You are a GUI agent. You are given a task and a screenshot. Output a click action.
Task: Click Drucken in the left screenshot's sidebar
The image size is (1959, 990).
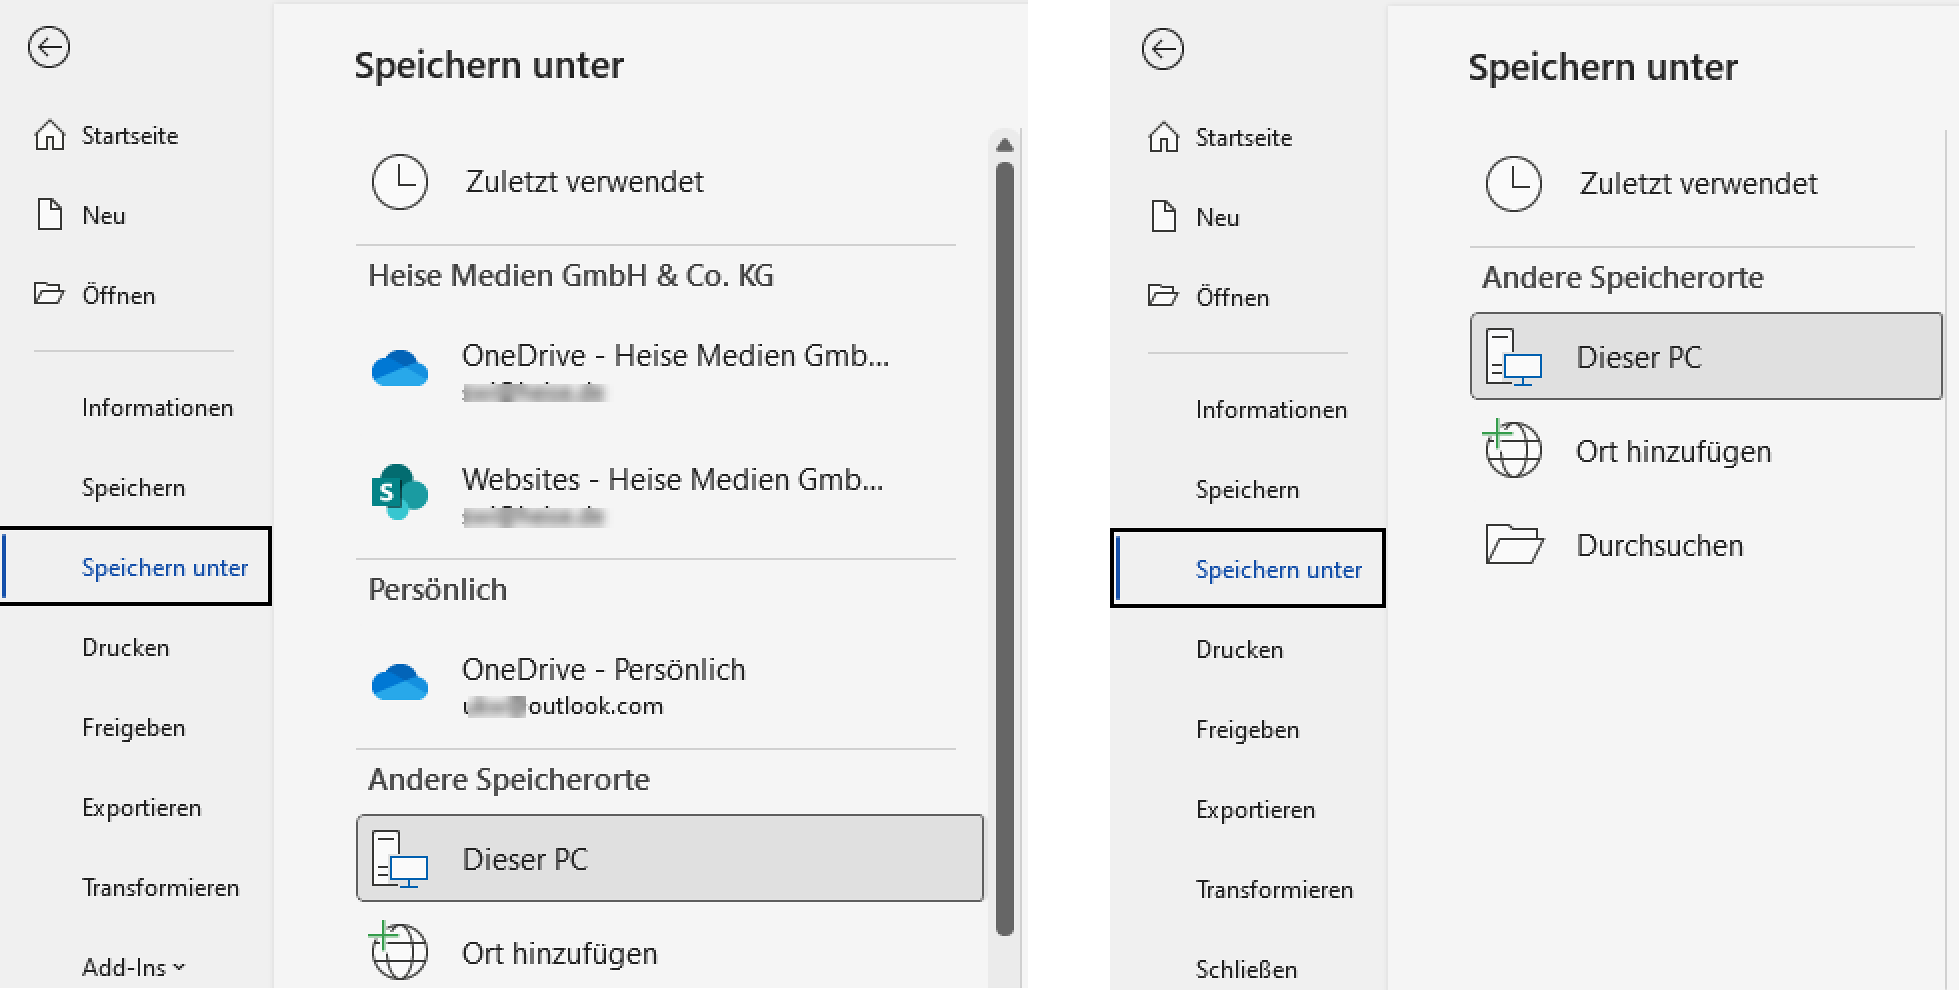point(126,648)
